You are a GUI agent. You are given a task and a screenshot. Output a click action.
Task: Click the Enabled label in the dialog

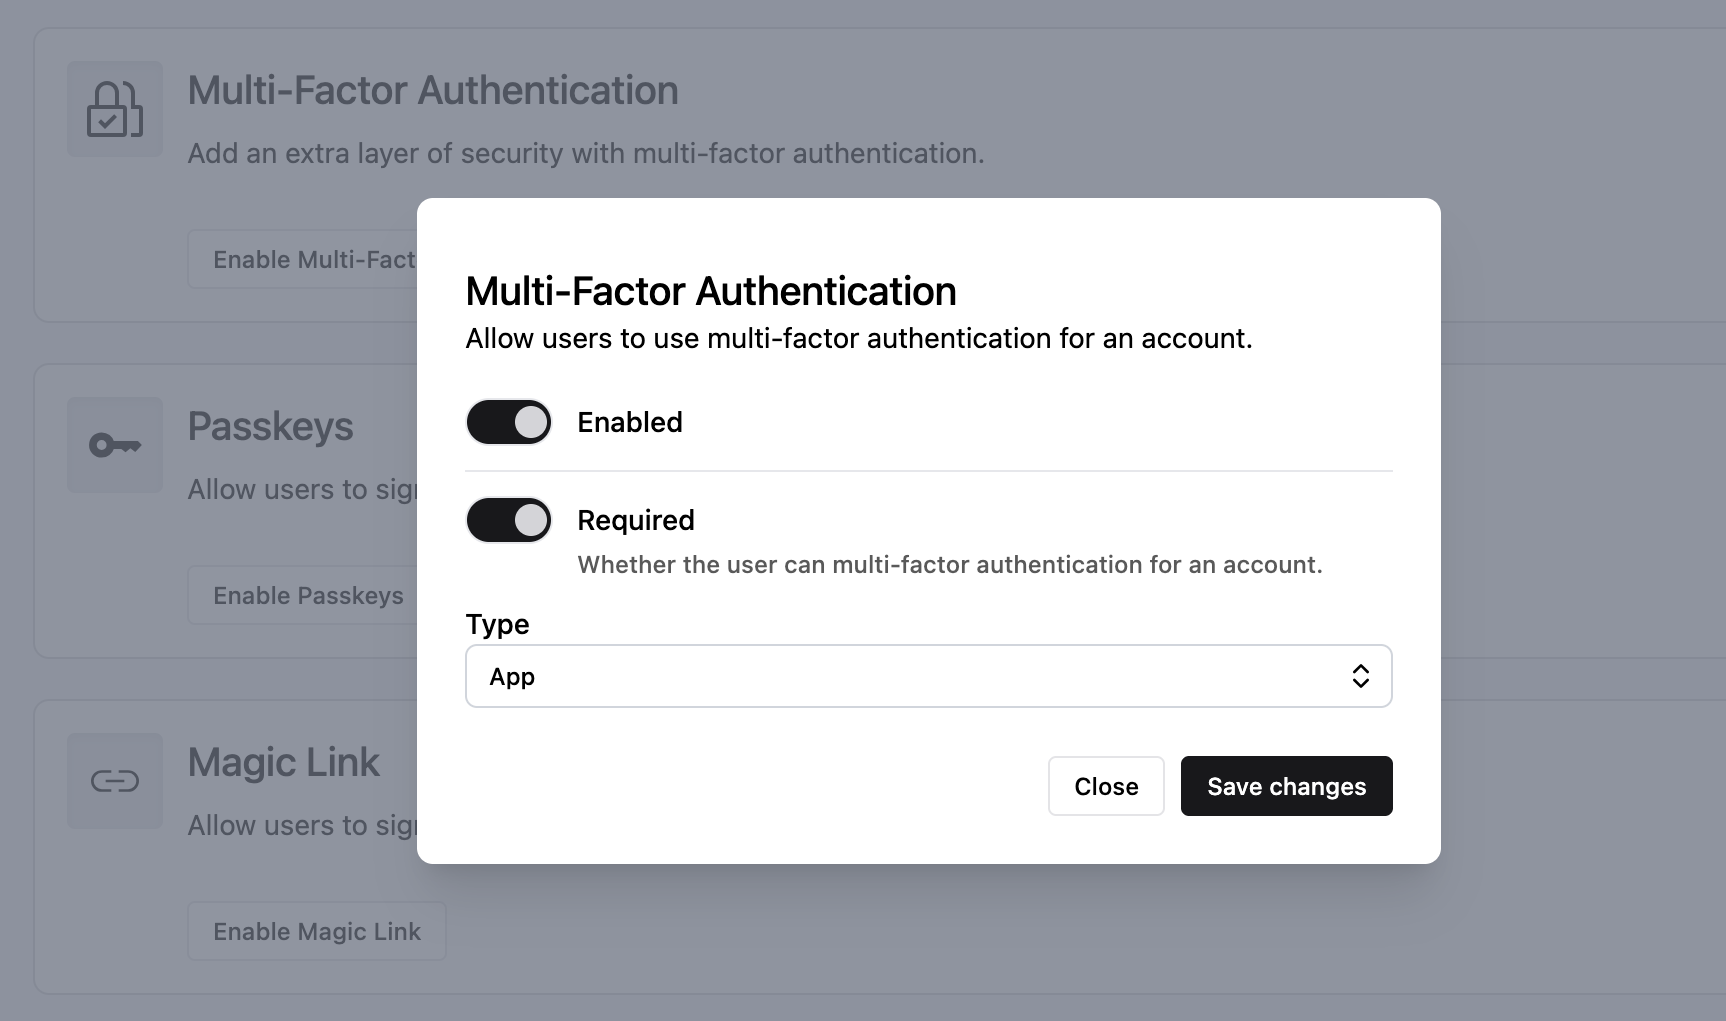(x=629, y=421)
